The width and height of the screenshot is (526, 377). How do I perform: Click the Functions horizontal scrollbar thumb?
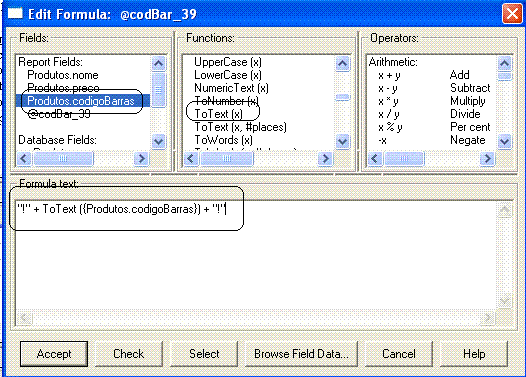[x=227, y=158]
